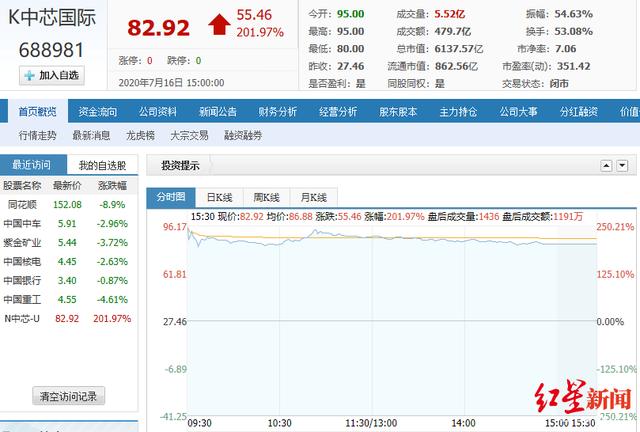Click the 流通市值 value 862.56亿

(x=456, y=66)
